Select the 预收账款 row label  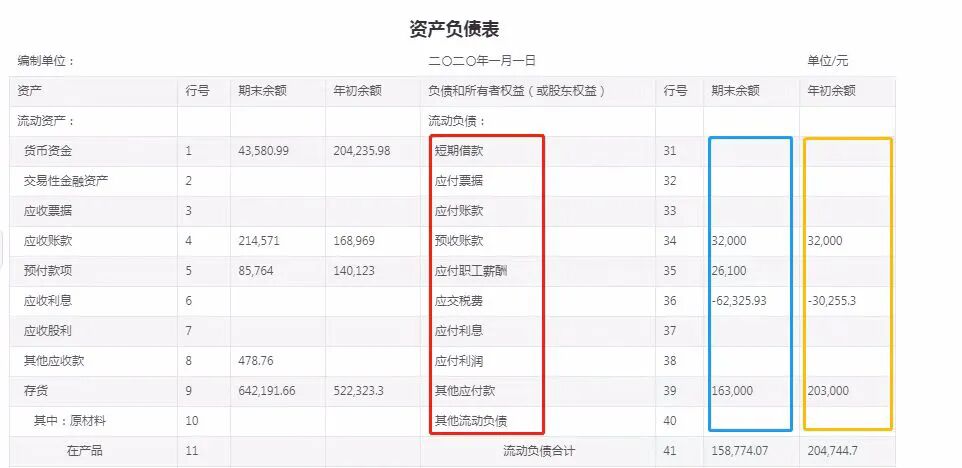pyautogui.click(x=459, y=241)
